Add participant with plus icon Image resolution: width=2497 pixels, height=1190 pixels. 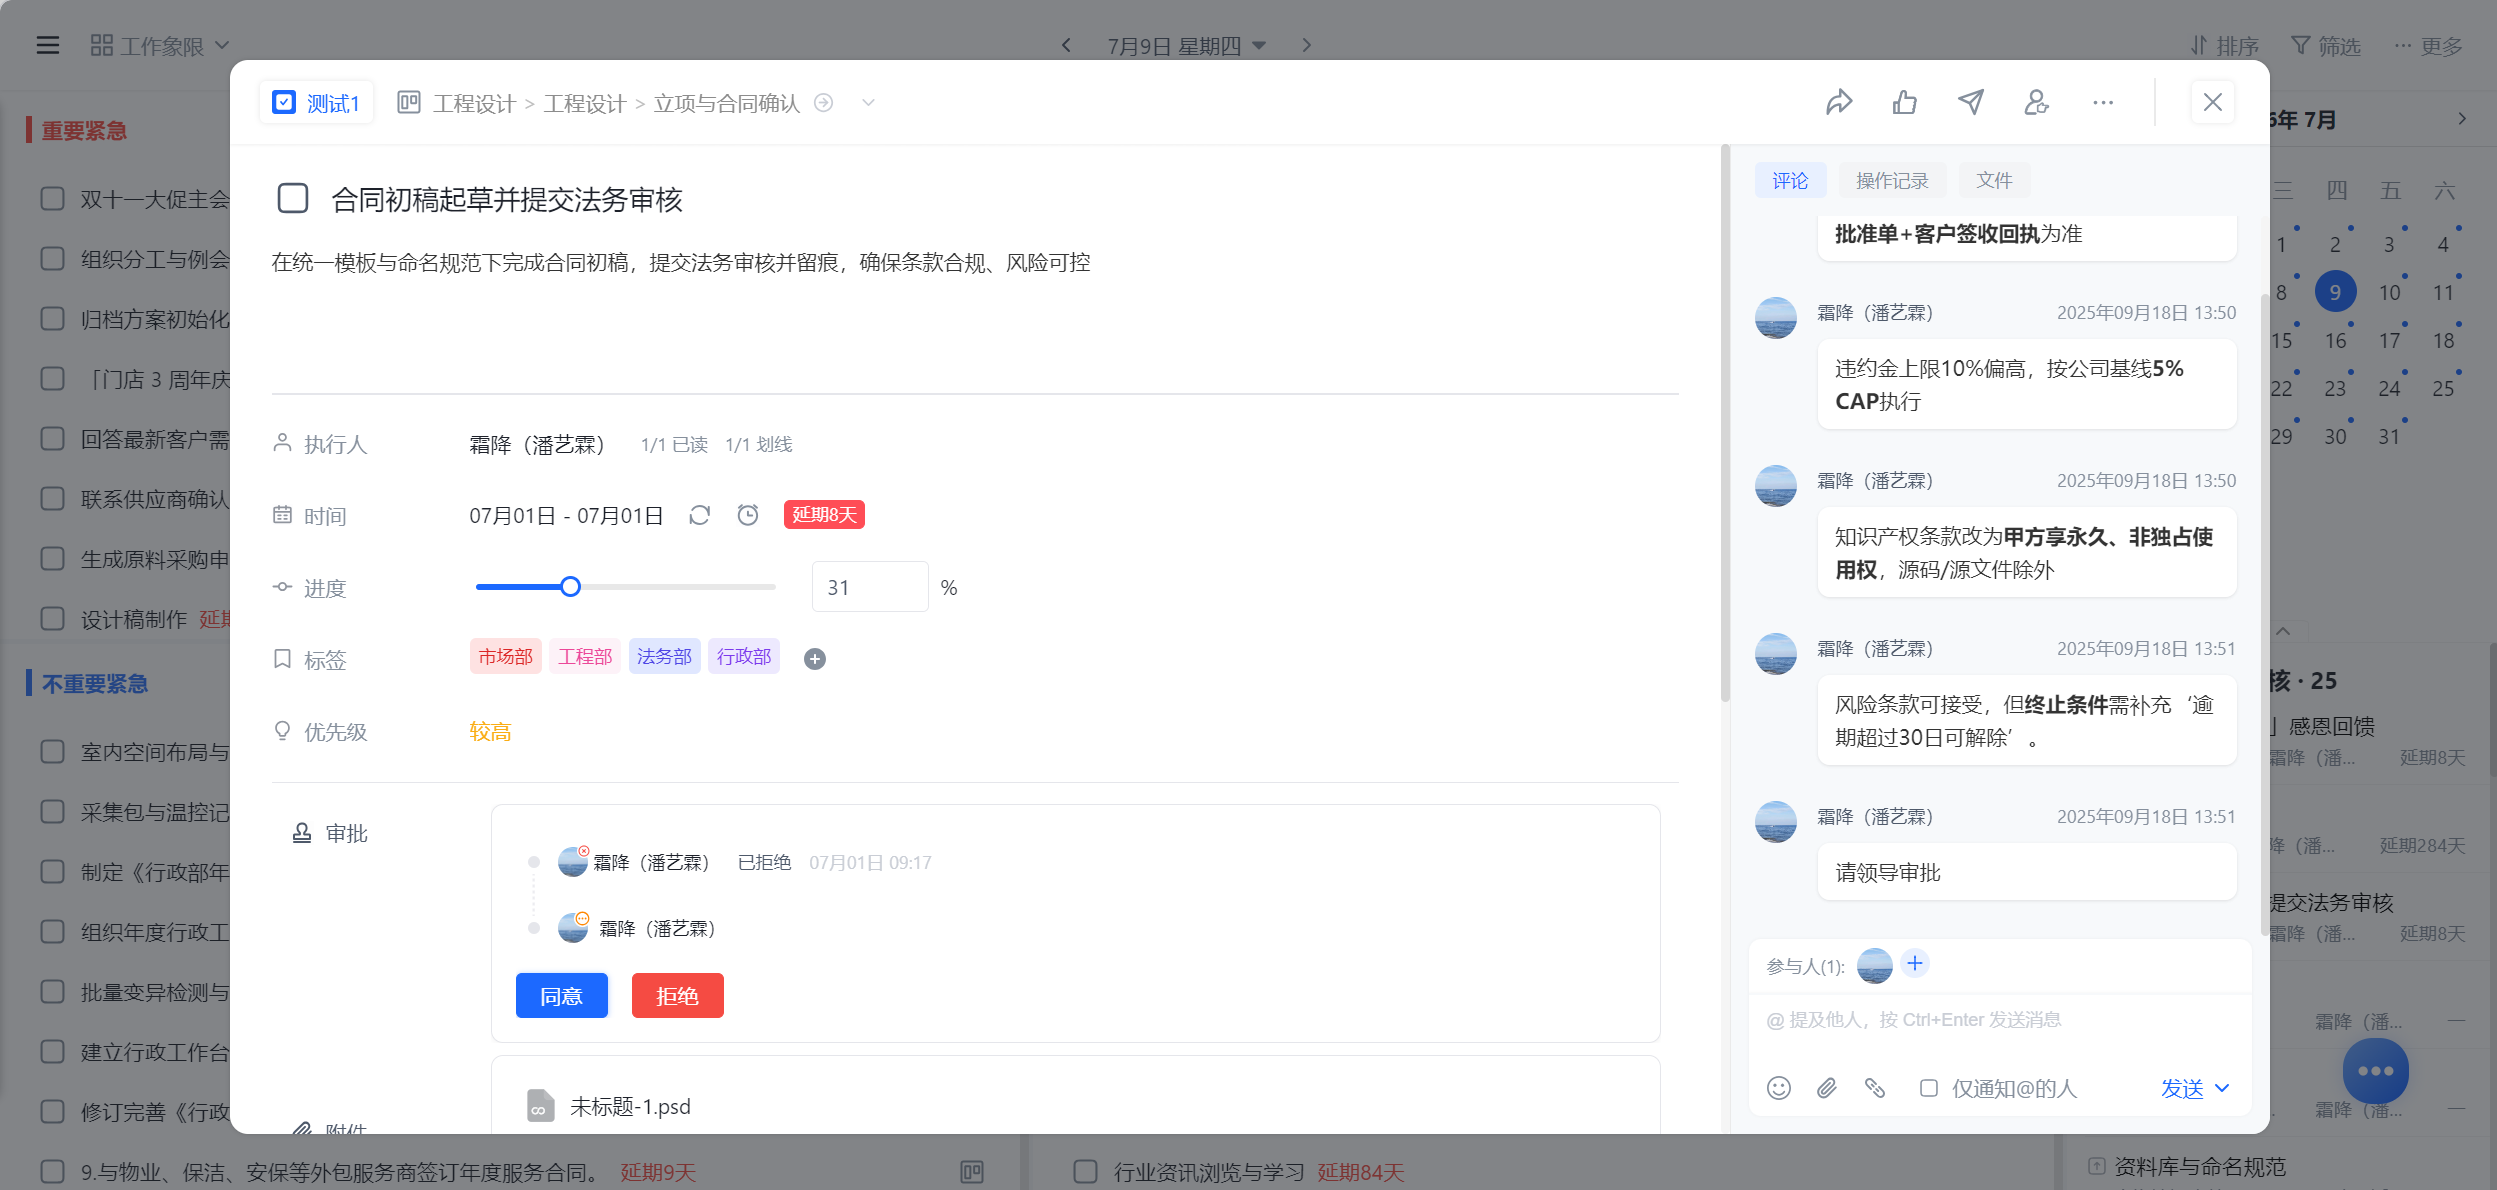1915,963
